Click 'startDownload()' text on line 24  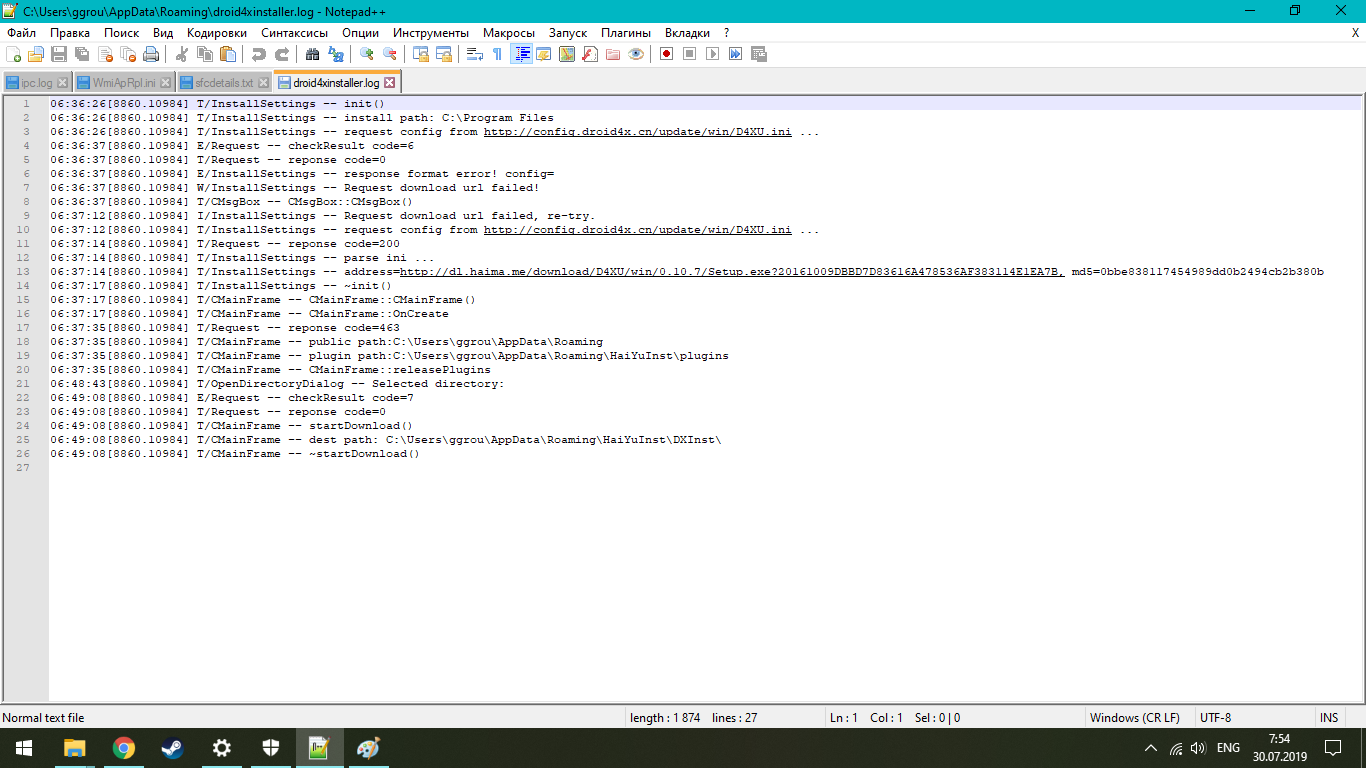coord(360,426)
